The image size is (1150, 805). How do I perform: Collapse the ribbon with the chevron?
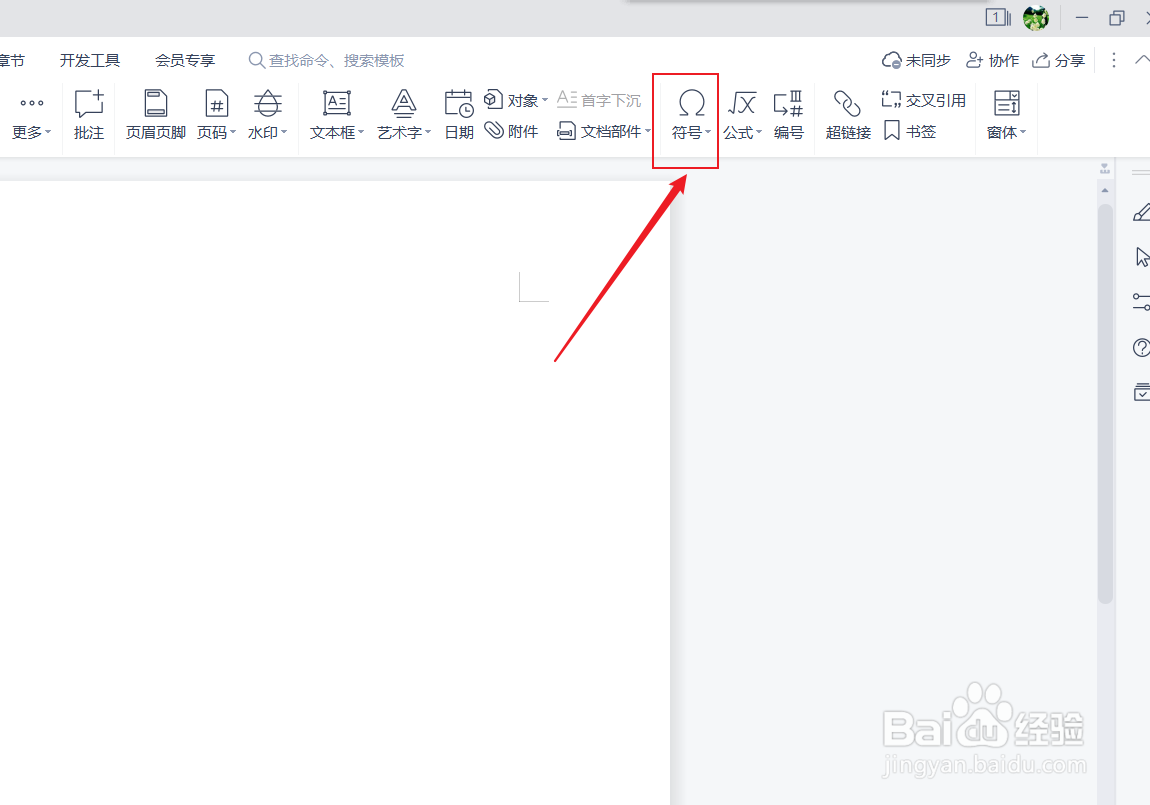pos(1142,60)
